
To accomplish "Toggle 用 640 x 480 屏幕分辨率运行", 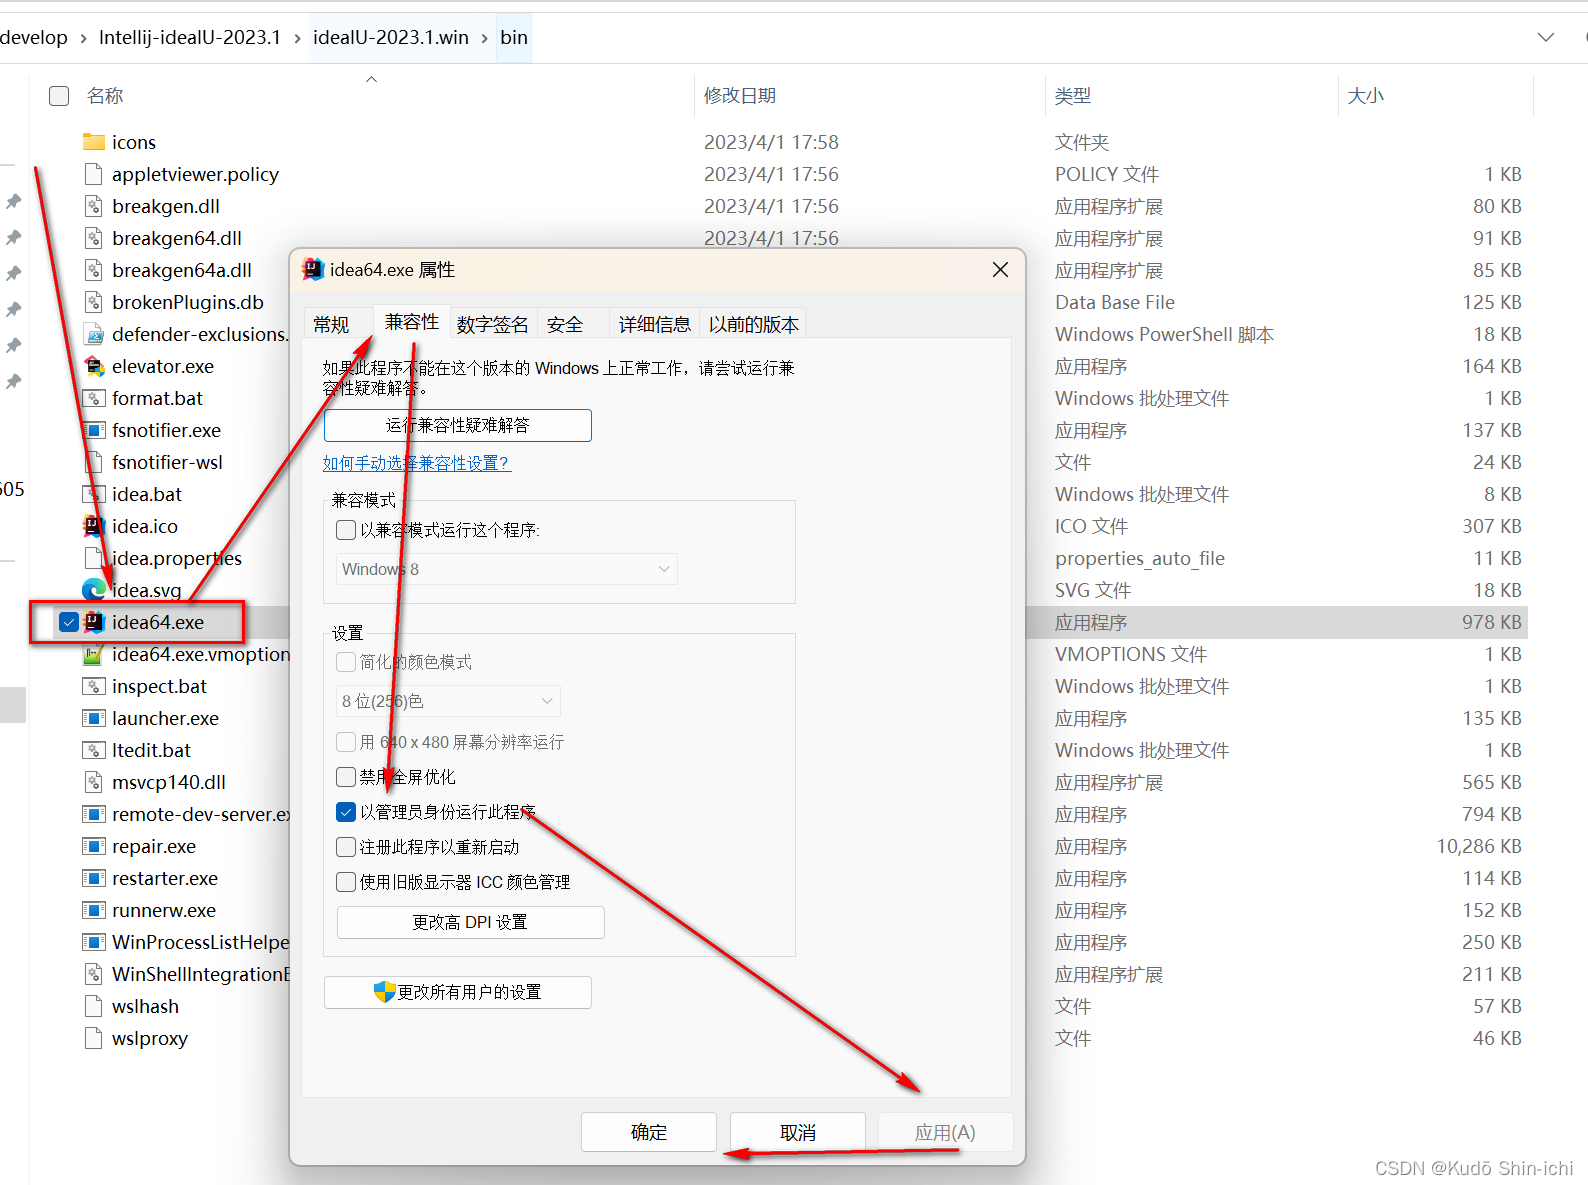I will coord(346,742).
